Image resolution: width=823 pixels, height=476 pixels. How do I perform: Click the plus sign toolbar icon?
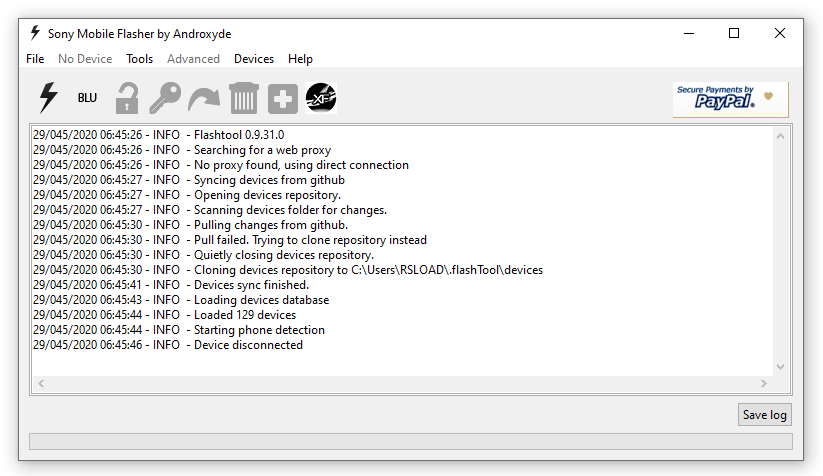[x=283, y=99]
